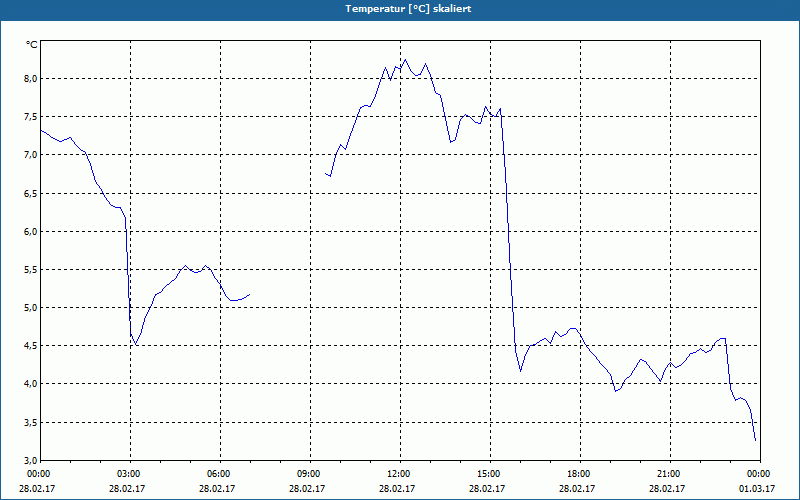Screen dimensions: 800x500
Task: Click the "6,5" y-axis label
Action: (x=31, y=193)
